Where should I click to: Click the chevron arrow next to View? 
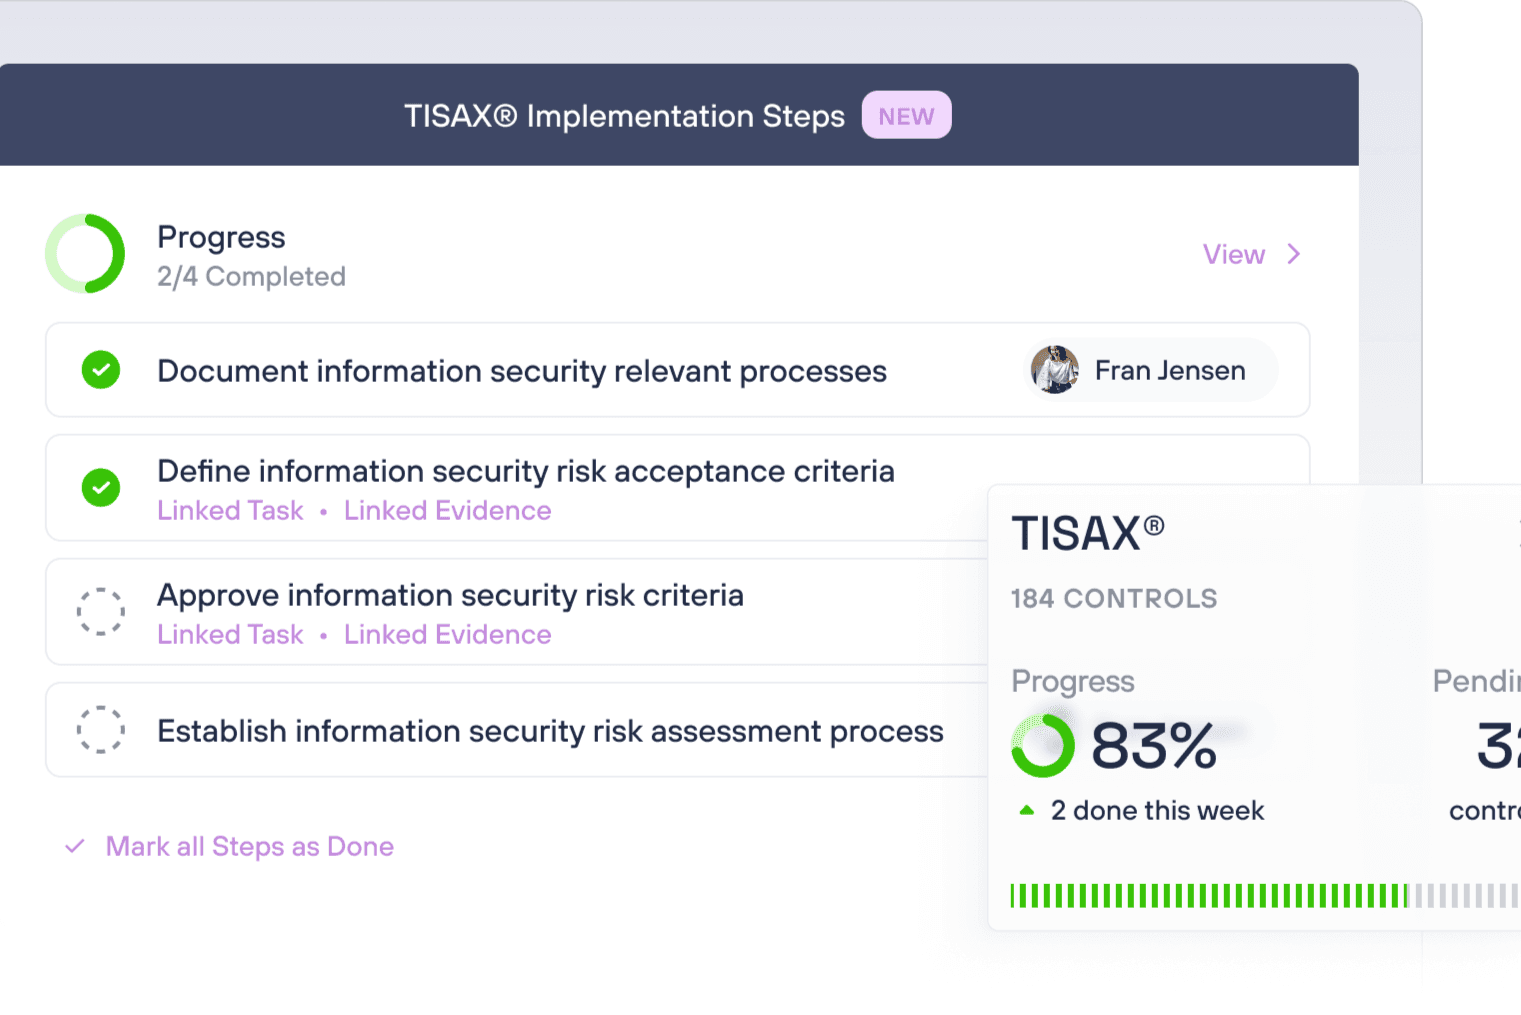[x=1294, y=254]
